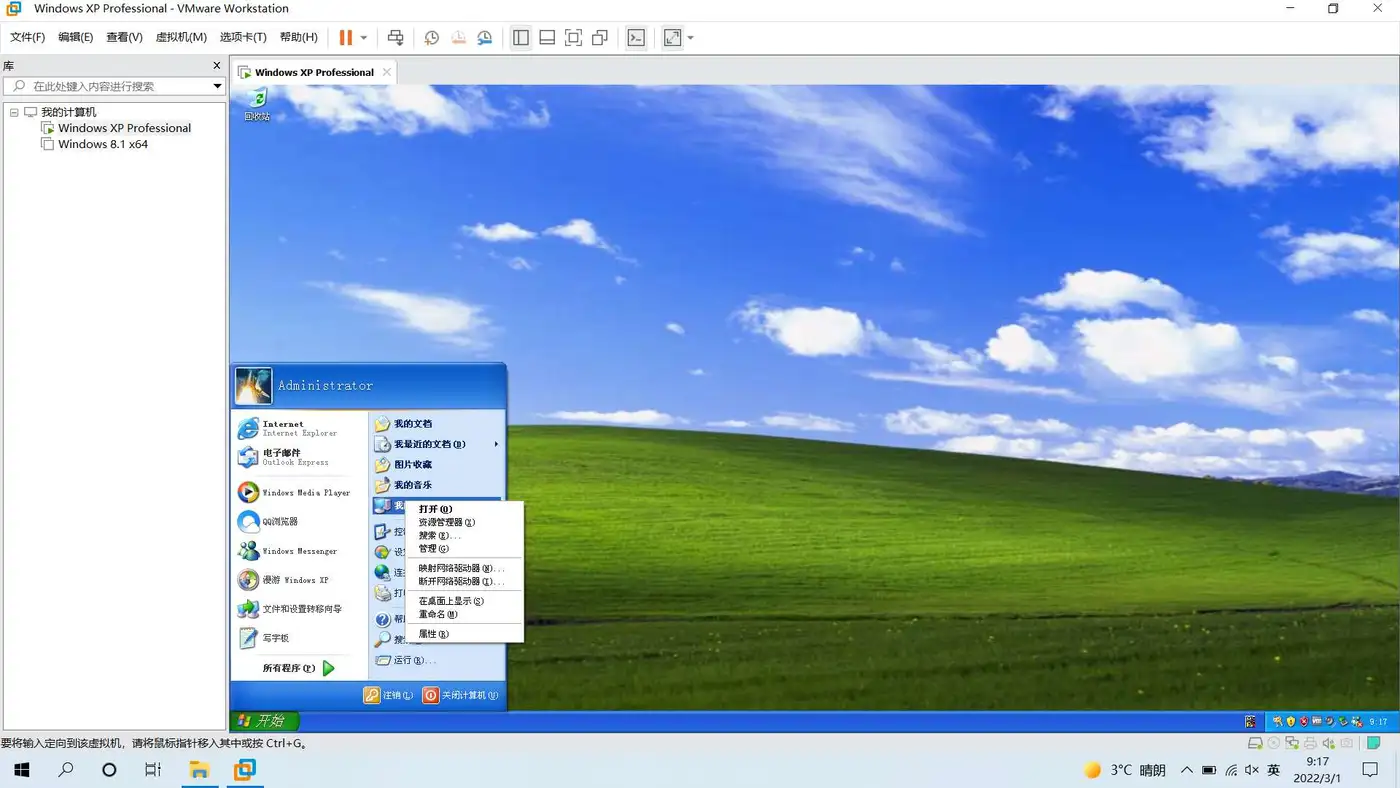Open the 文件(F) menu
Image resolution: width=1400 pixels, height=788 pixels.
point(27,37)
